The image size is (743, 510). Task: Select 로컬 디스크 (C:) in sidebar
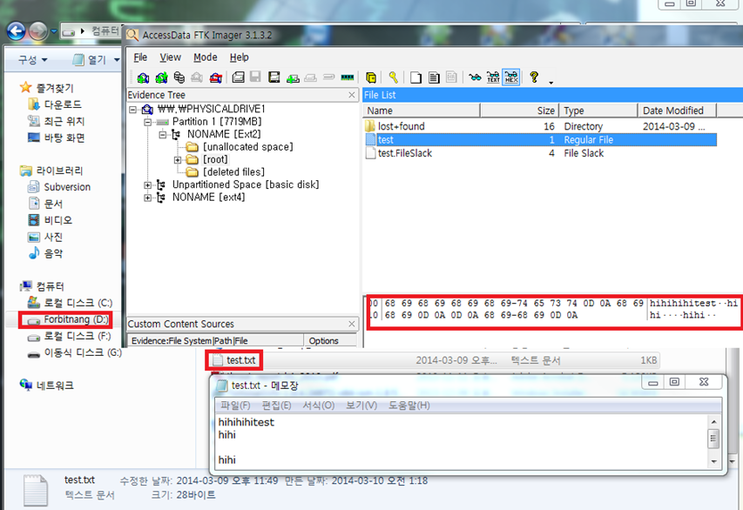point(70,302)
